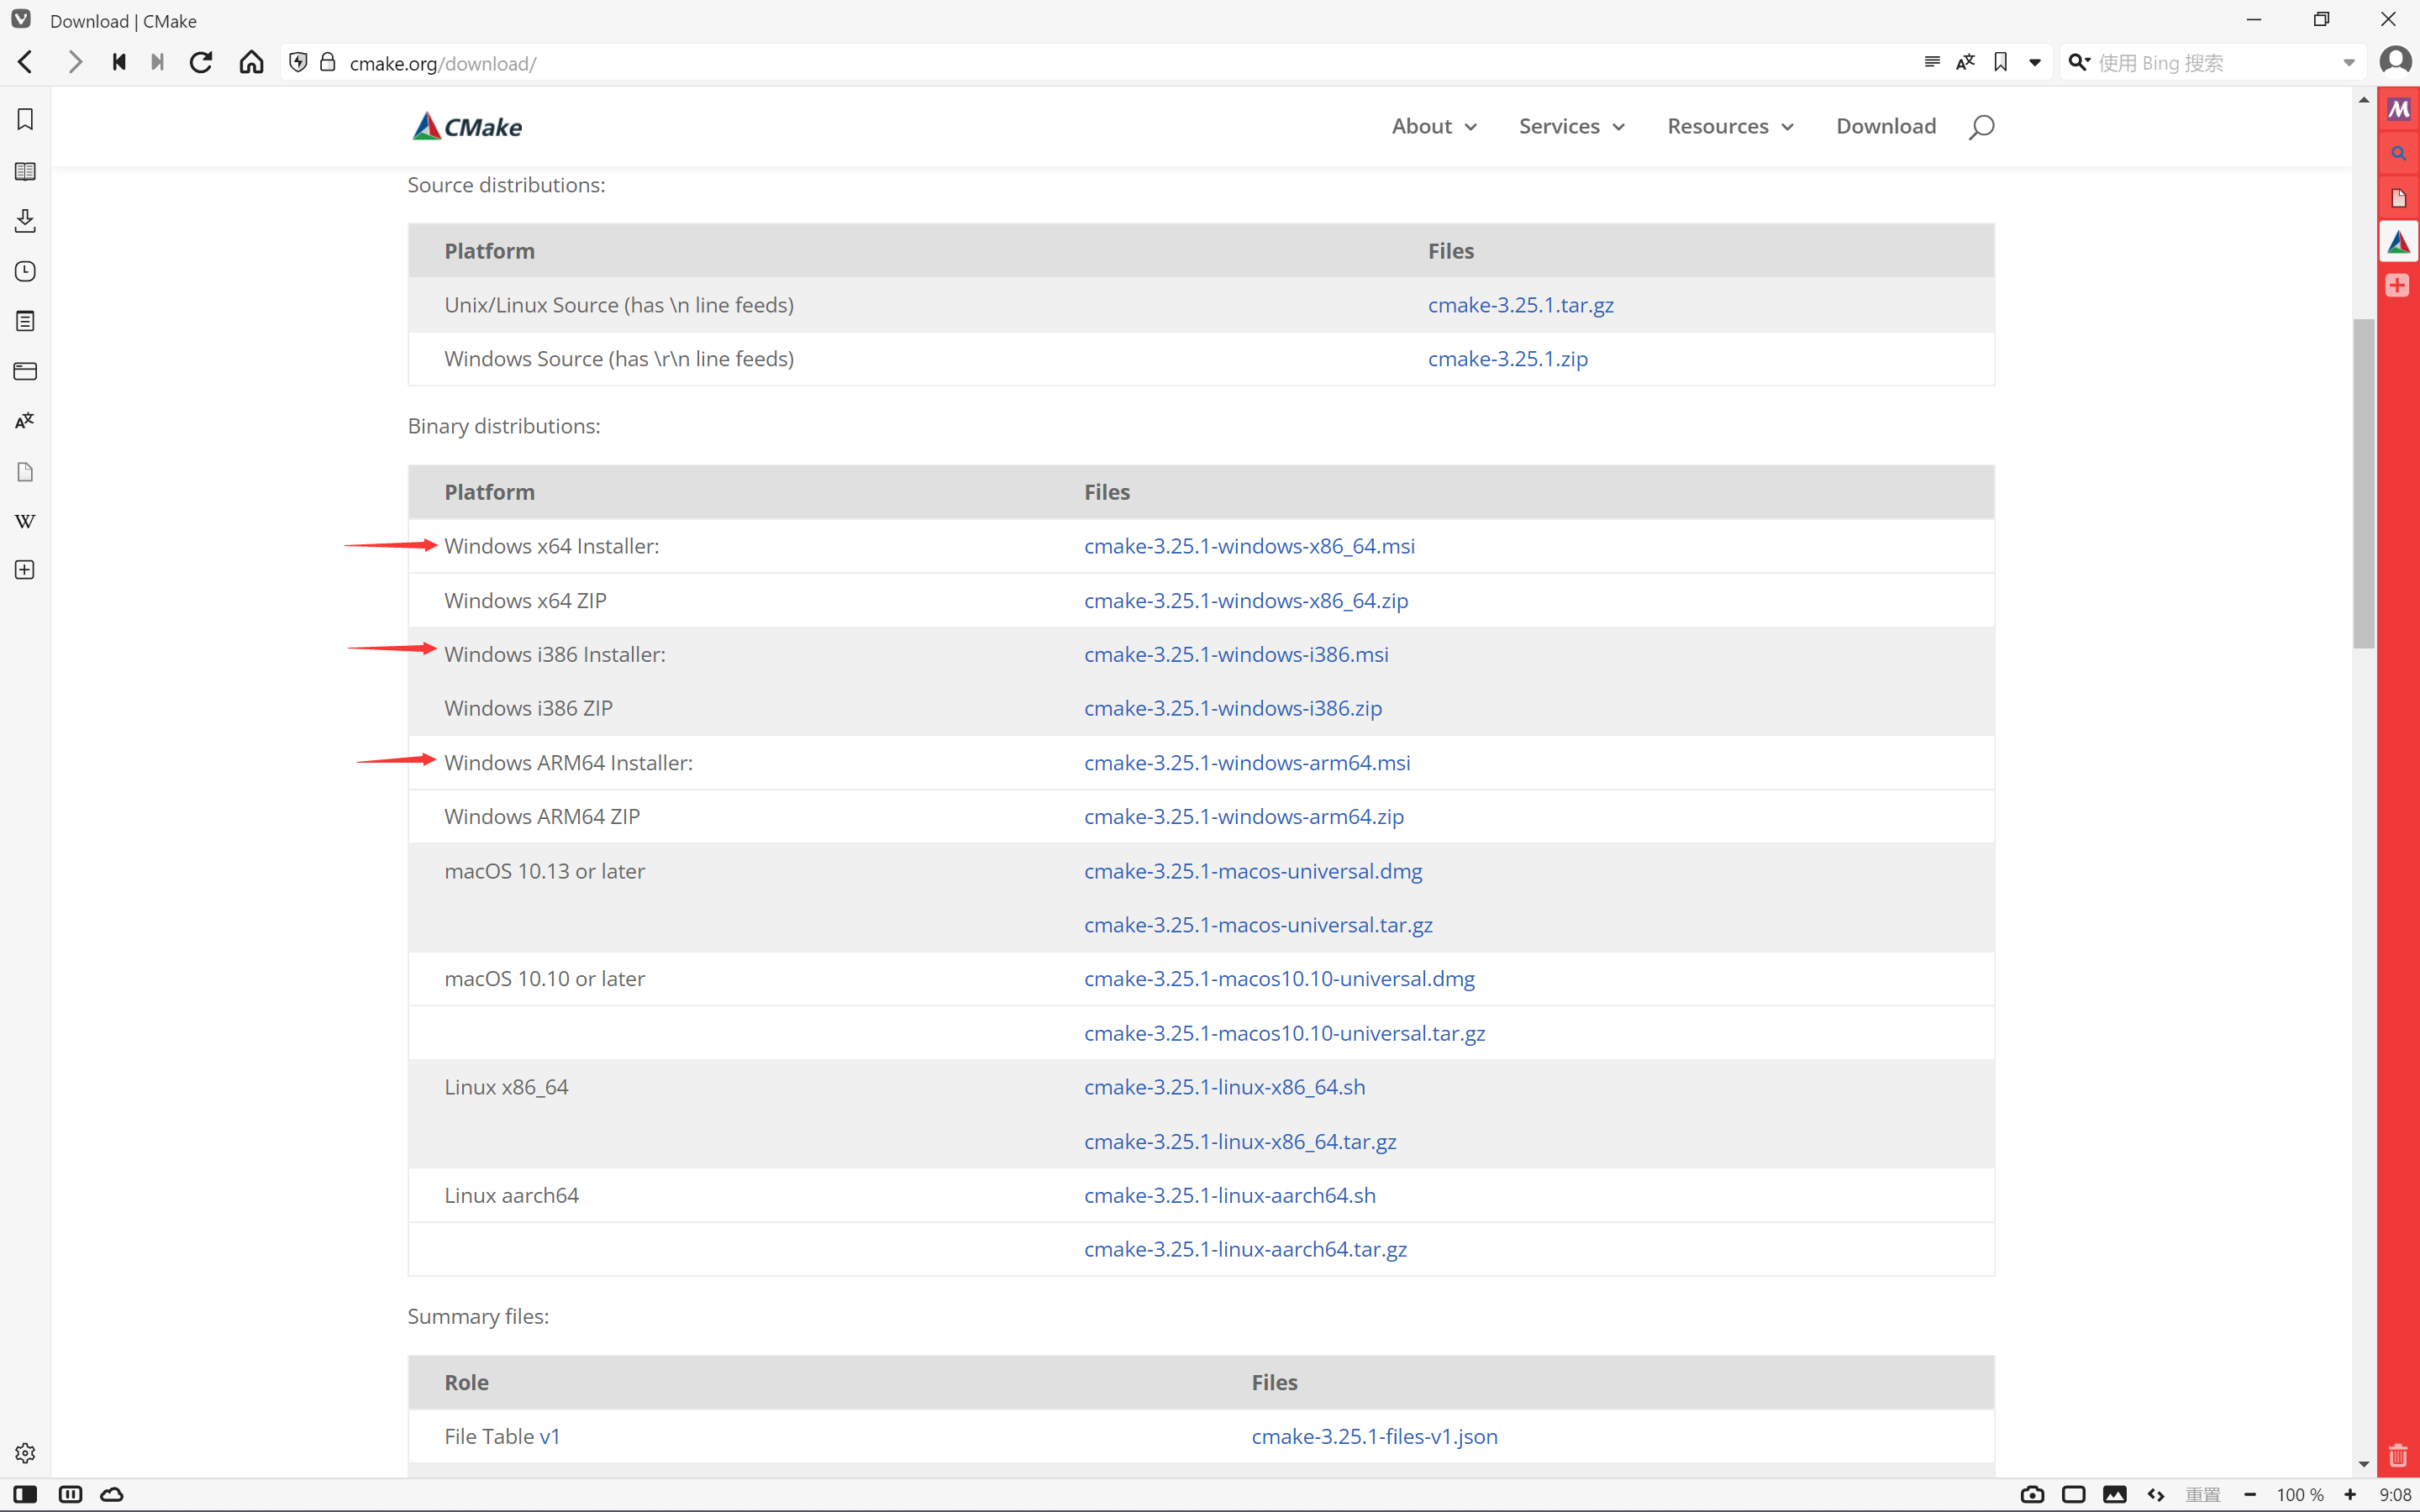Click the CMake logo
Screen dimensions: 2420x1512
tap(467, 127)
